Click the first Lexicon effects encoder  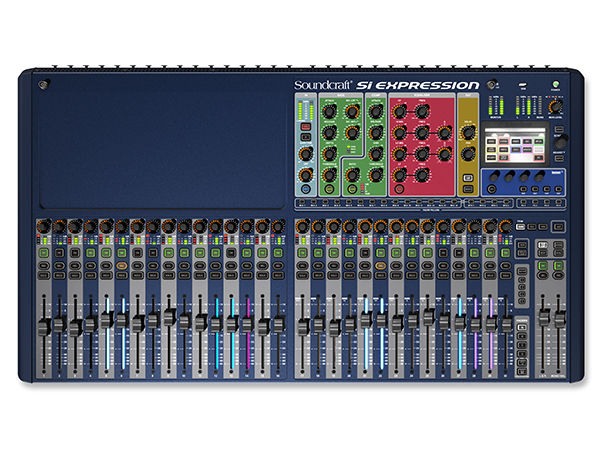[x=495, y=176]
